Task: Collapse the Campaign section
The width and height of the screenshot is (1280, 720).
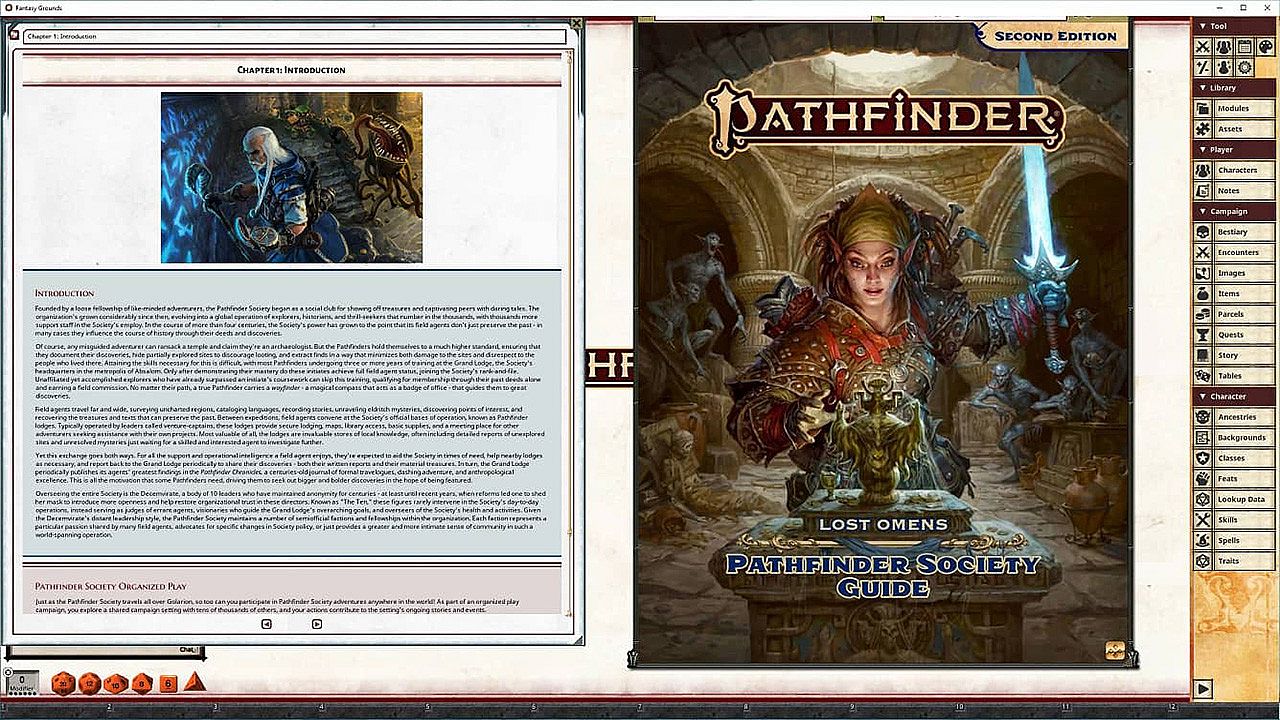Action: point(1235,212)
